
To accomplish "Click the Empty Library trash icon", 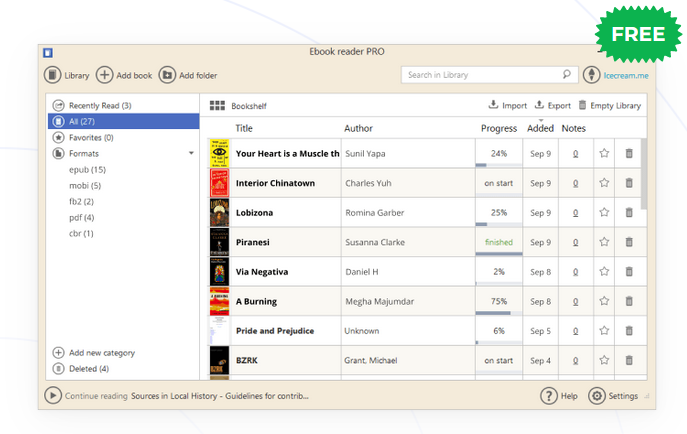I will coord(582,105).
